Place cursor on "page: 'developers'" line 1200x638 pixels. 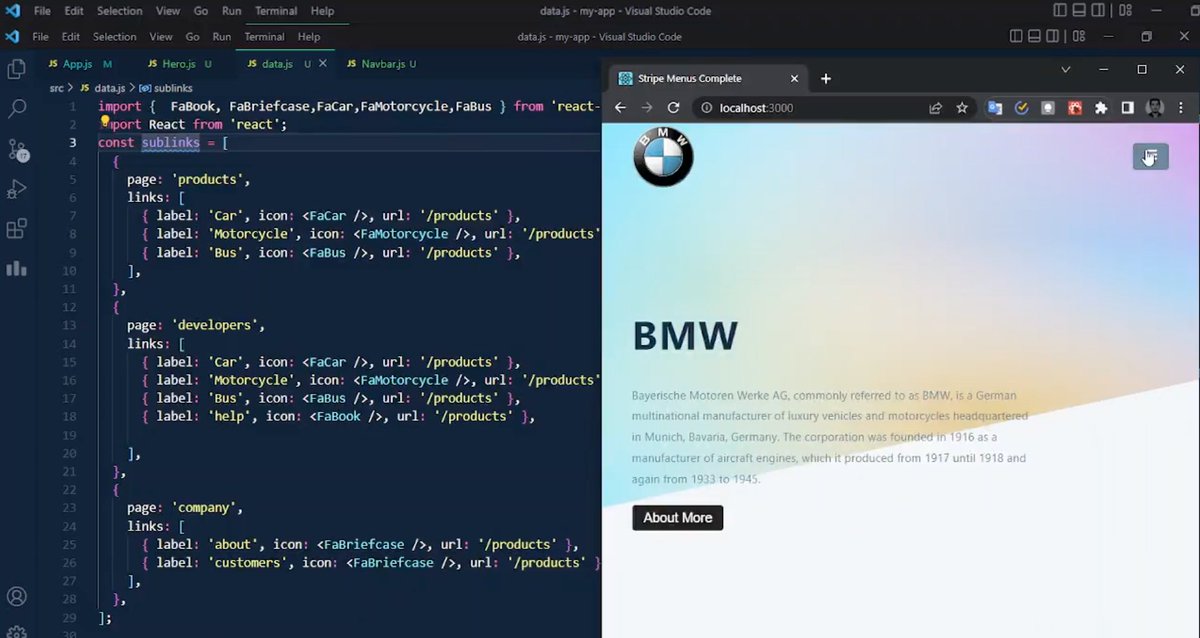tap(195, 325)
